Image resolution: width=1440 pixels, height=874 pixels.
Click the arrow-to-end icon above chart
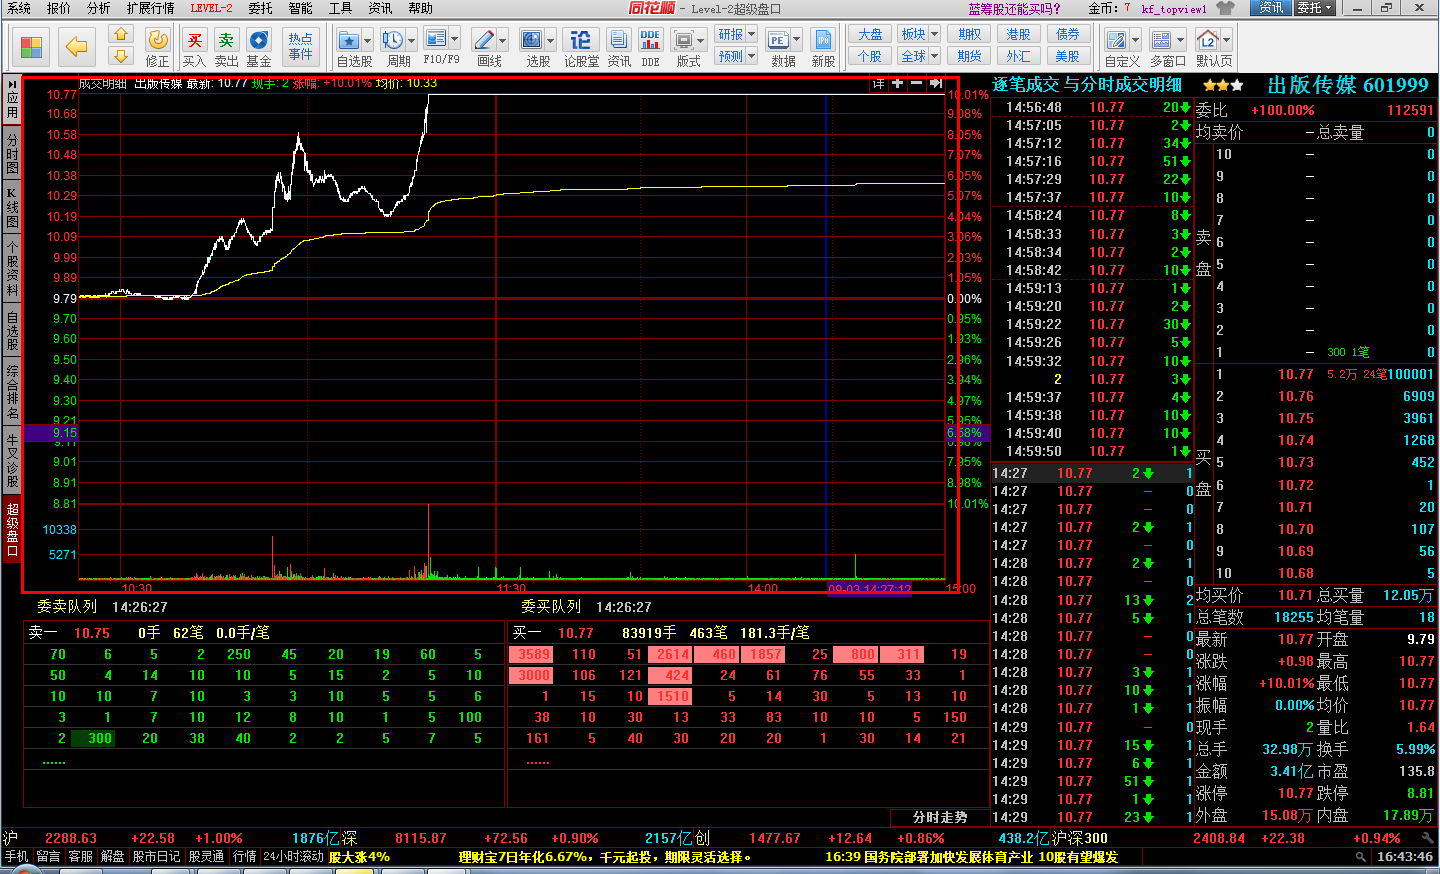click(935, 83)
